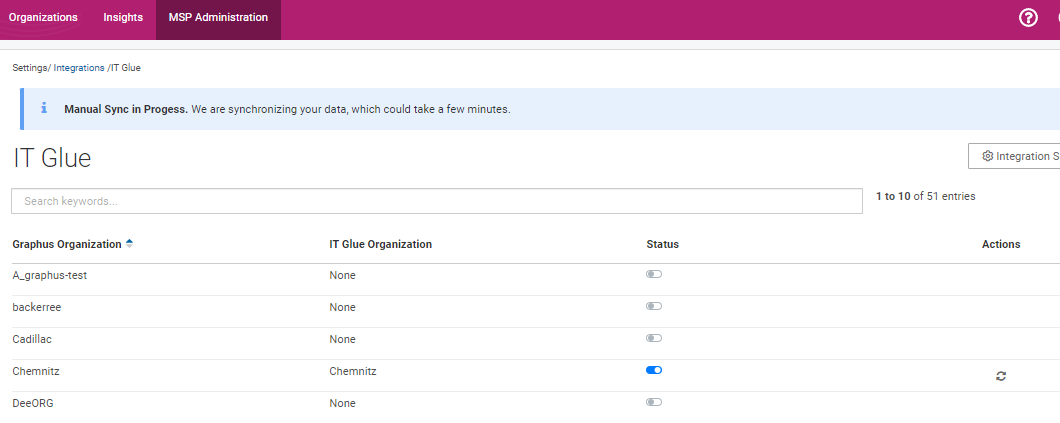Enable the A_graphus-test status toggle
The width and height of the screenshot is (1060, 423).
point(654,274)
